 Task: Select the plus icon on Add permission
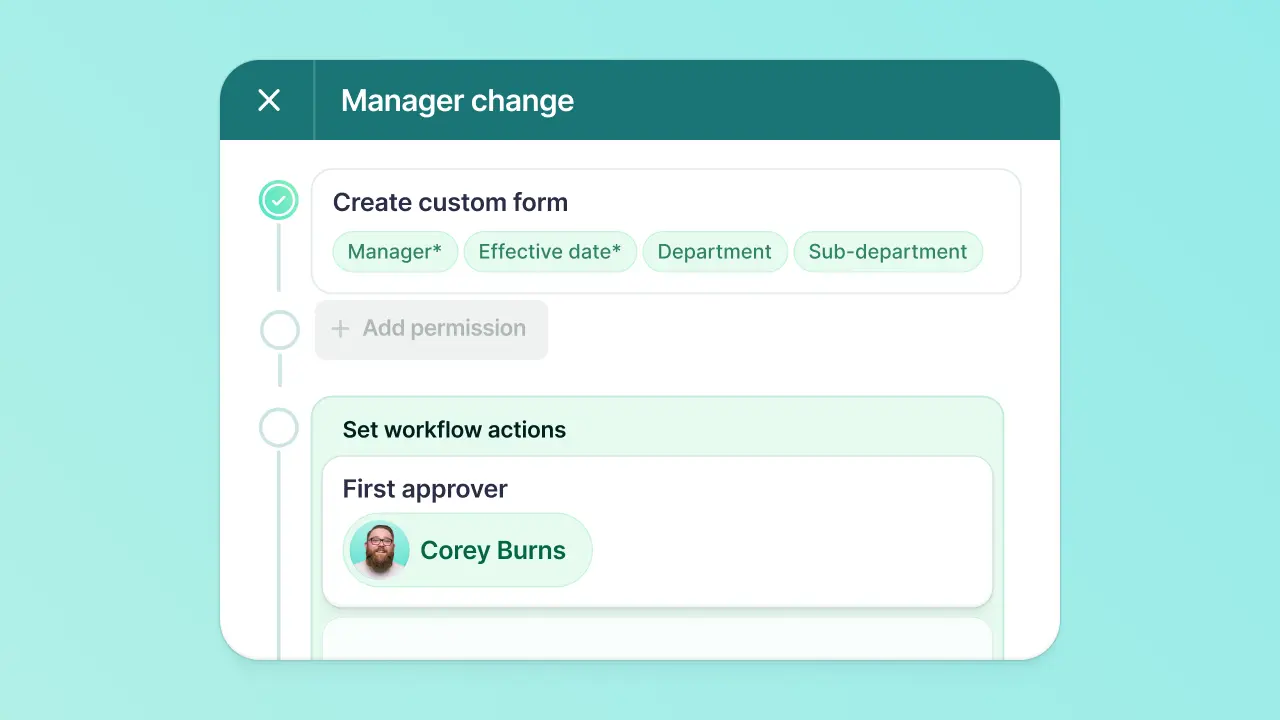[340, 328]
